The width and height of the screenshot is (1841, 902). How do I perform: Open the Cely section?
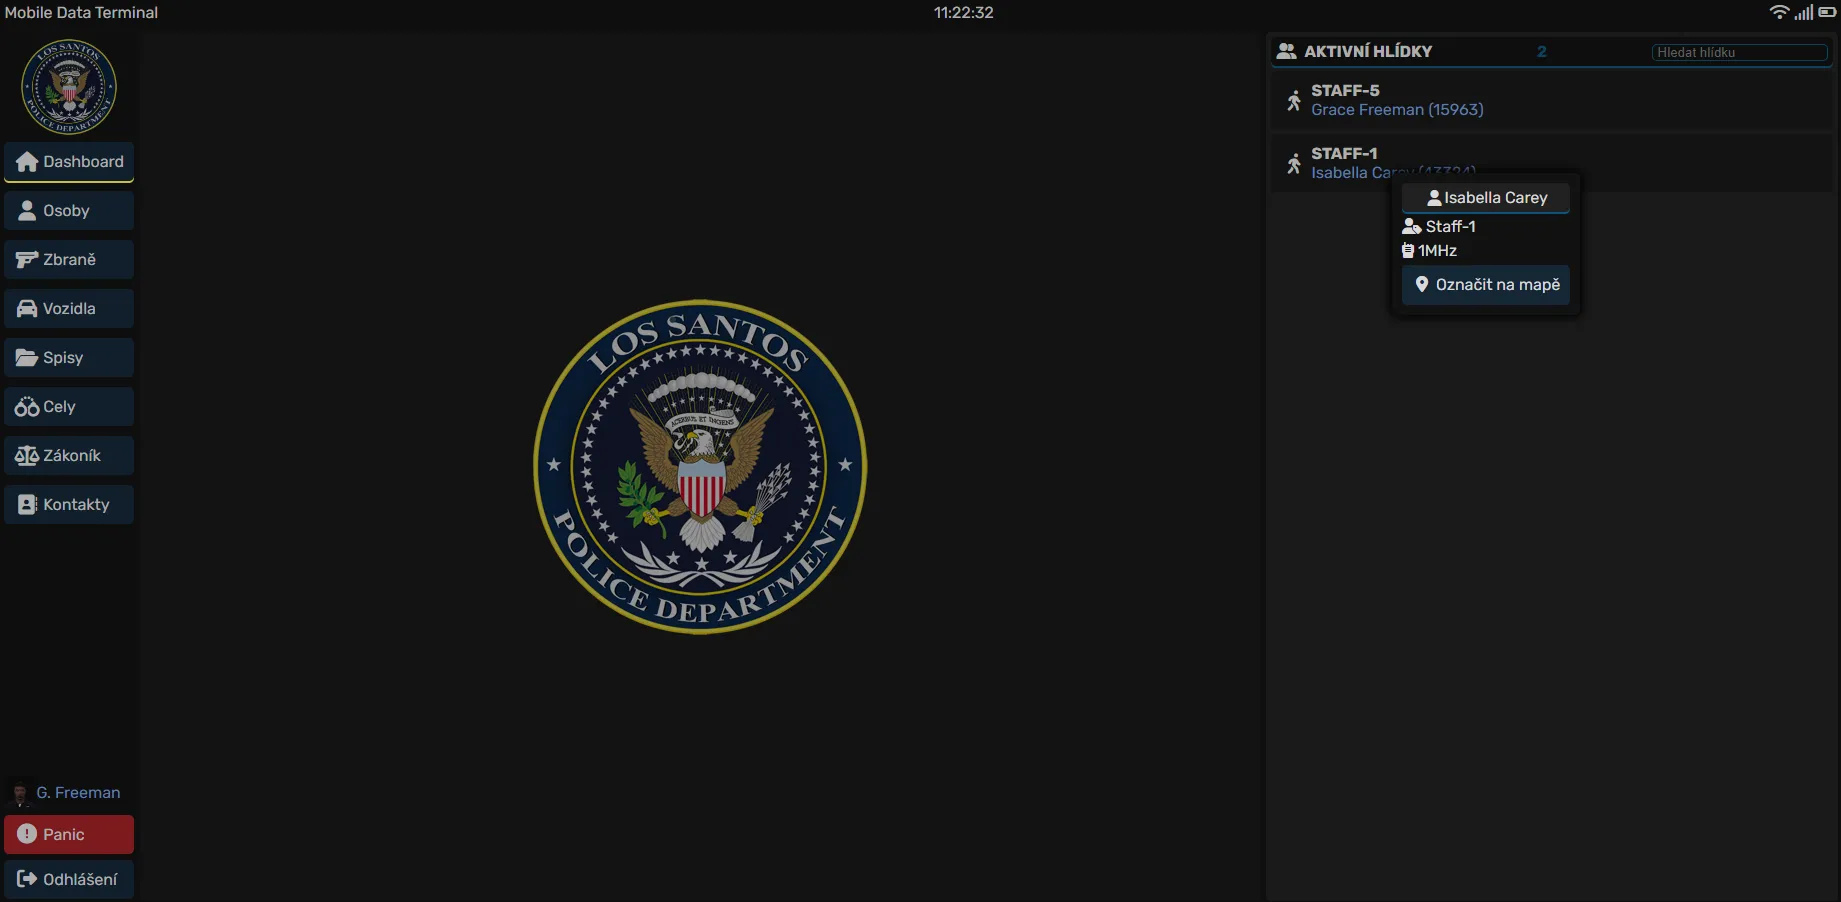69,407
